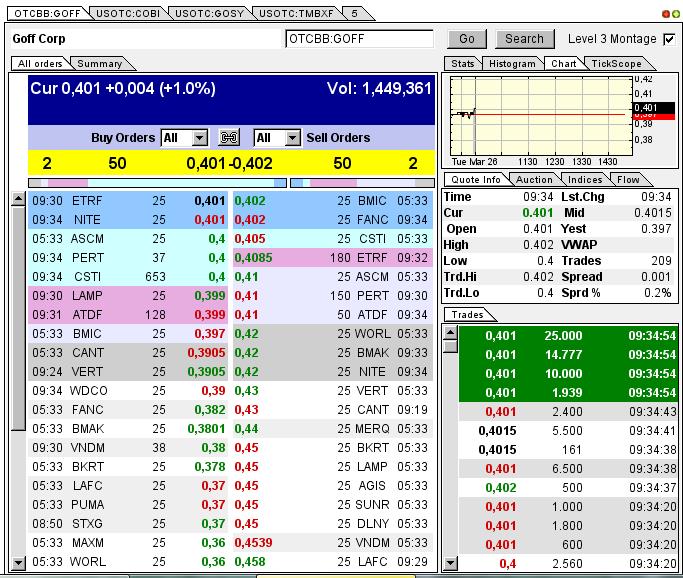
Task: Click the Trades list scroll up arrow
Action: pos(450,333)
